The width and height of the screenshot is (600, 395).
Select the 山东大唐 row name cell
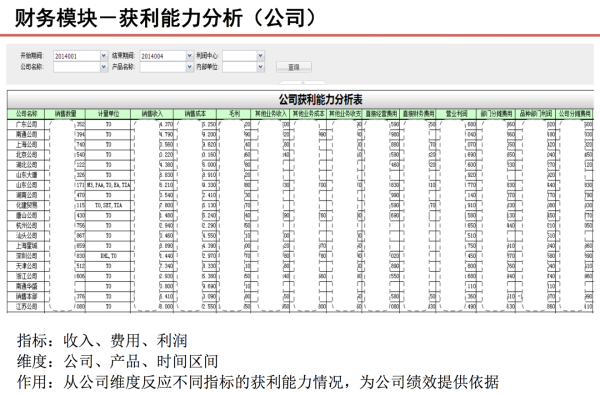tap(26, 175)
